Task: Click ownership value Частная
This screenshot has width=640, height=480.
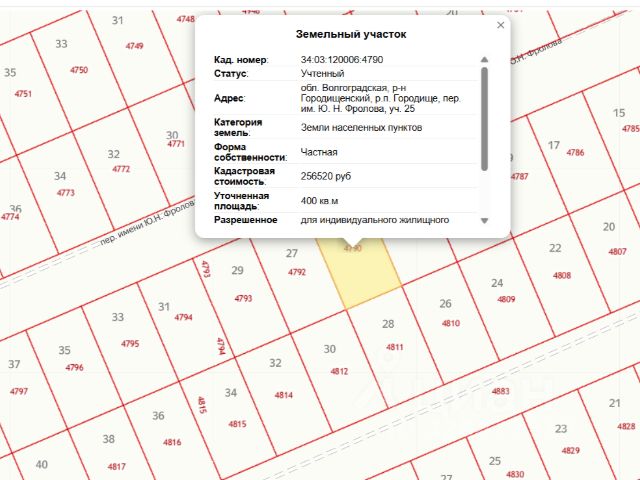Action: [319, 152]
